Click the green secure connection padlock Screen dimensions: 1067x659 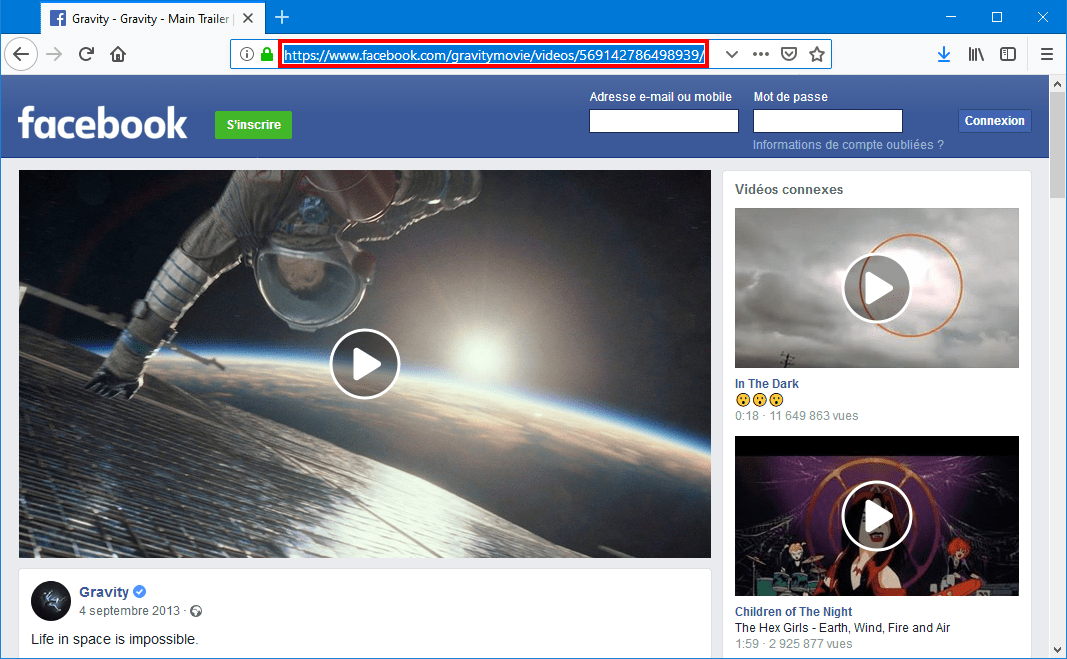click(x=267, y=54)
